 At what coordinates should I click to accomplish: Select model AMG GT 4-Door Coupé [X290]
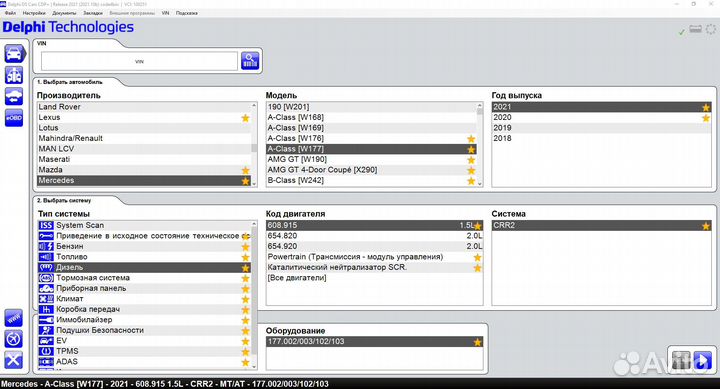coord(371,170)
